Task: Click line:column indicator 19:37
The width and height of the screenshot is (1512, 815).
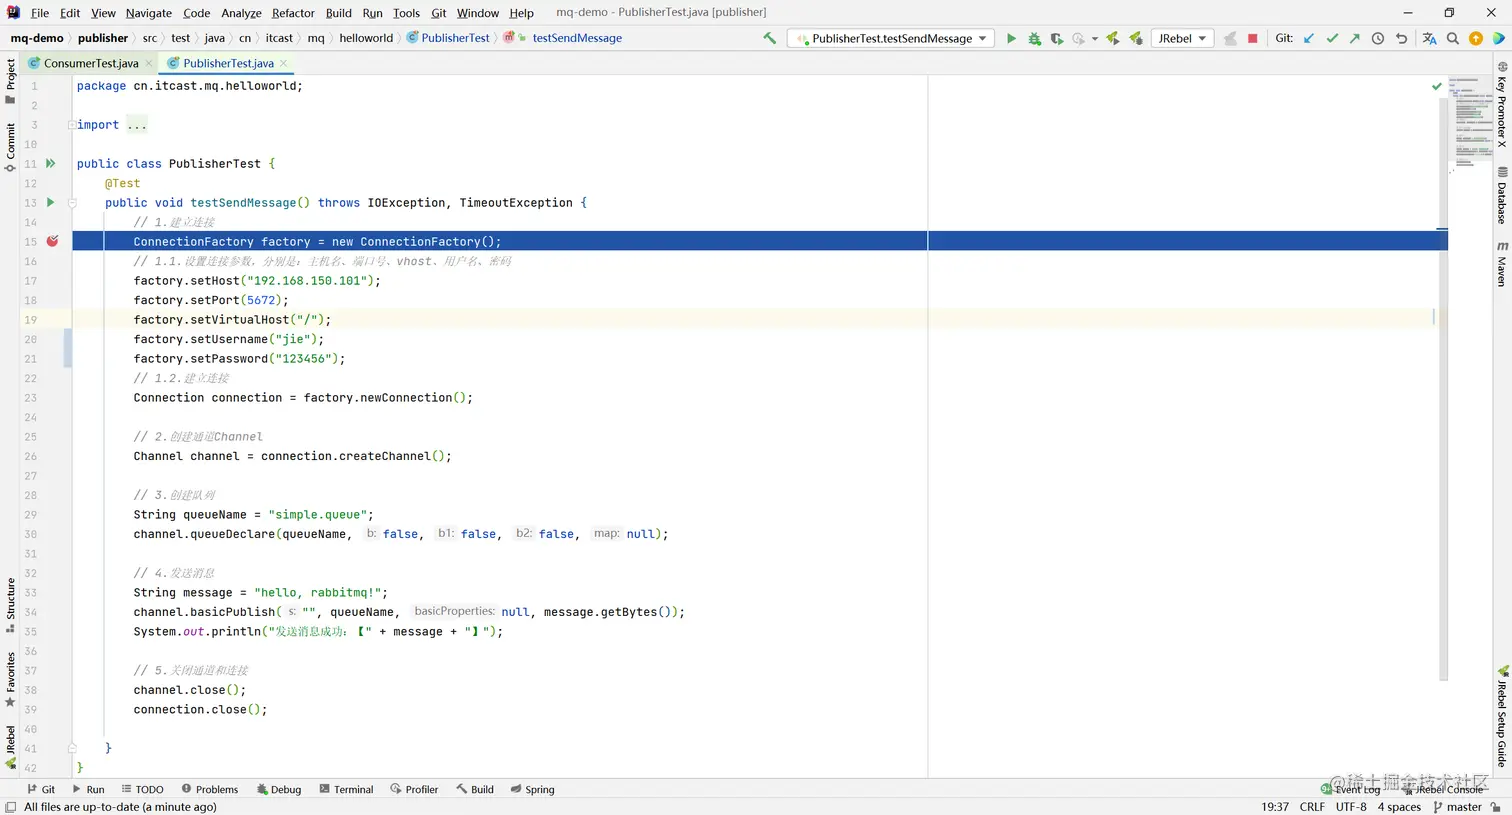Action: [x=1275, y=807]
